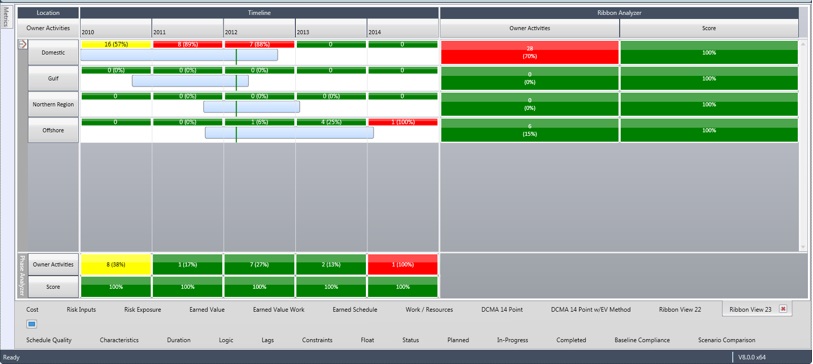Select the Schedule Quality metric group
Image resolution: width=813 pixels, height=364 pixels.
(49, 340)
